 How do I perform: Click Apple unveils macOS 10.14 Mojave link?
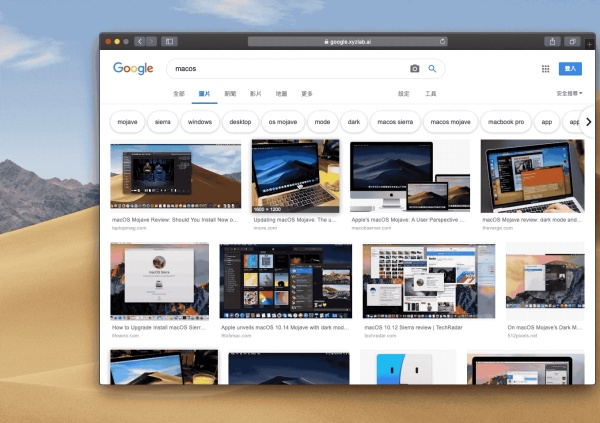285,327
